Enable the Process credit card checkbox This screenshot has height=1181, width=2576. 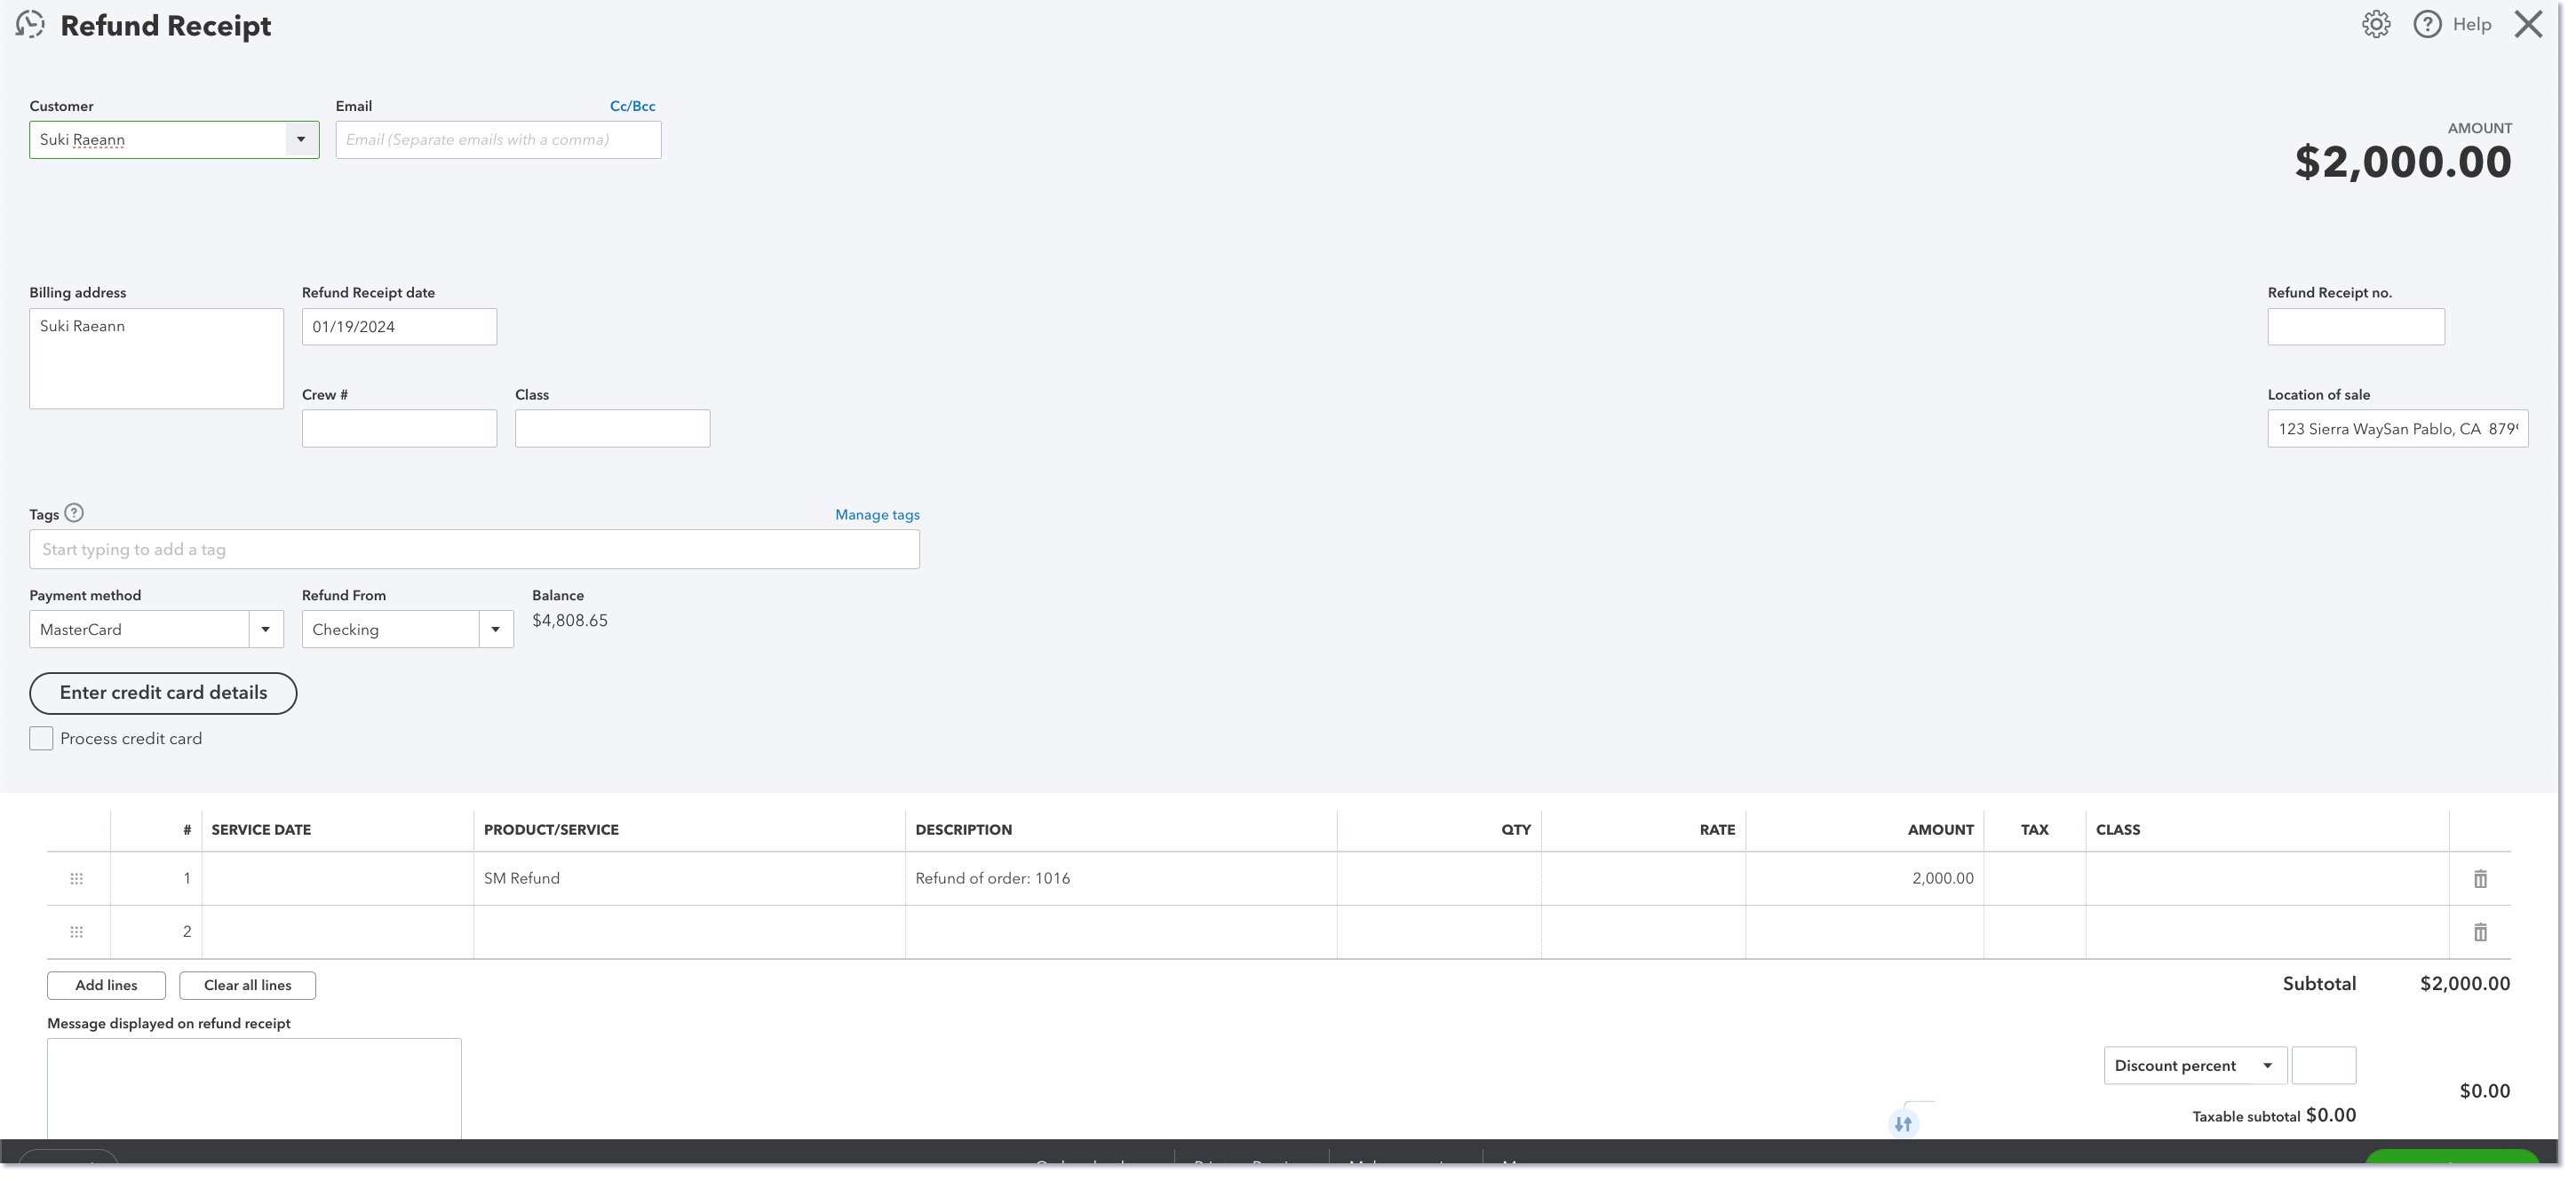pos(41,738)
